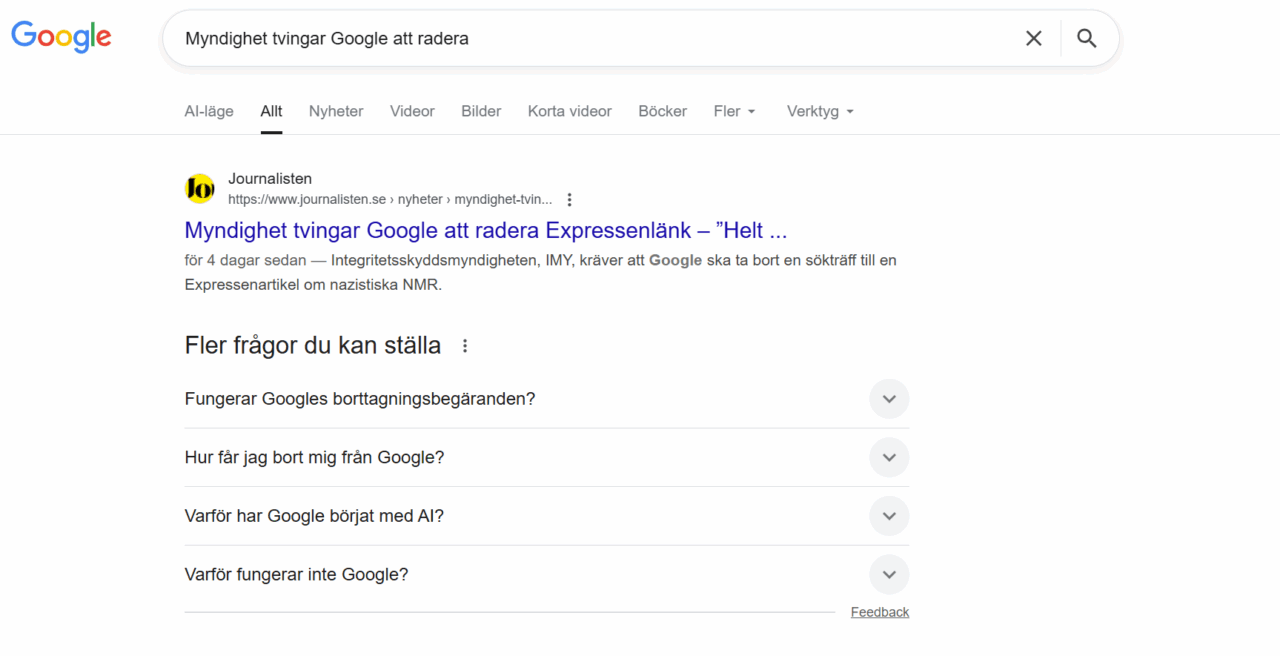
Task: Click inside the search query text field
Action: pos(590,38)
